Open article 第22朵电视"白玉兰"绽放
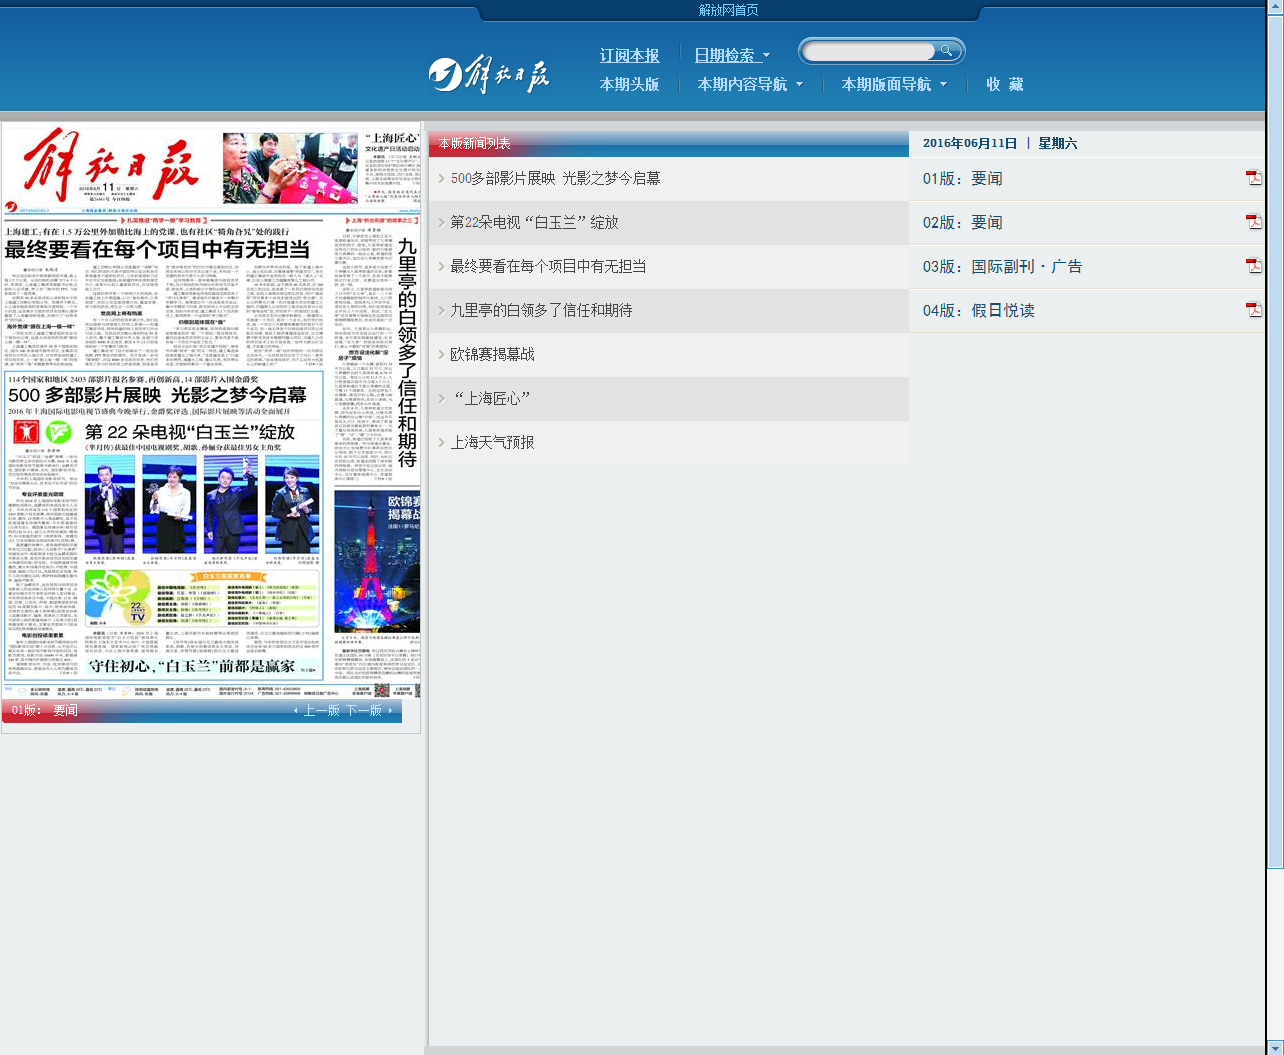 coord(534,222)
